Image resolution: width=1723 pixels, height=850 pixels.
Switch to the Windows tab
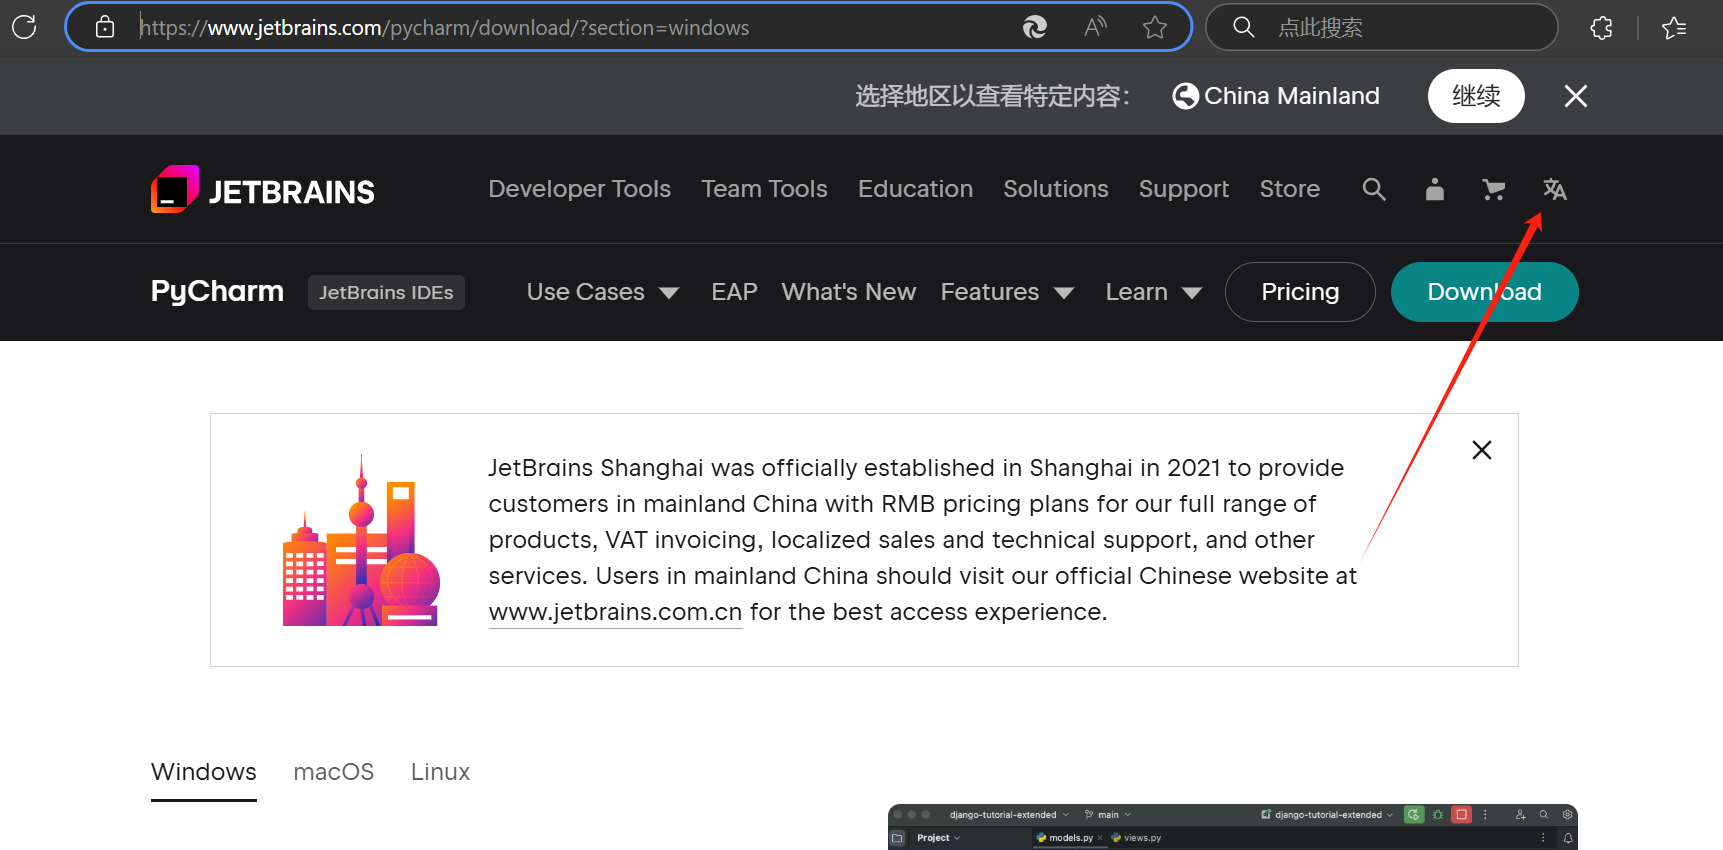point(204,772)
